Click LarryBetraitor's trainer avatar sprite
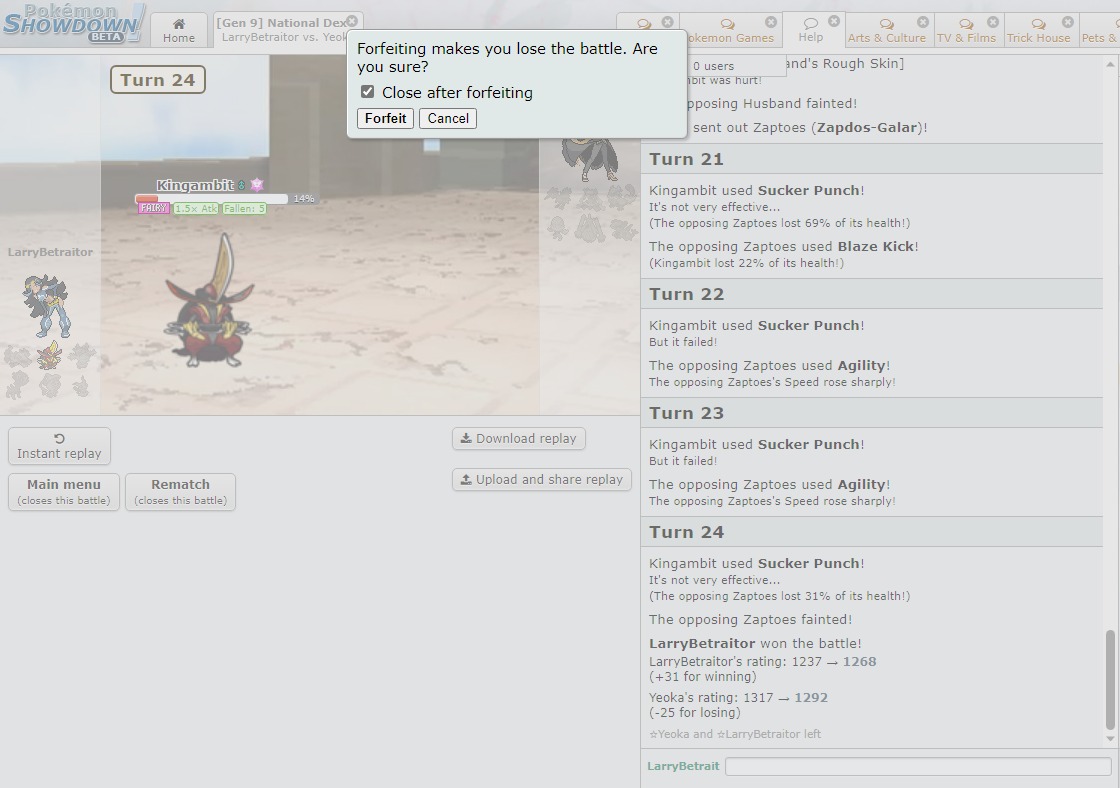Screen dimensions: 1120x788 point(48,305)
